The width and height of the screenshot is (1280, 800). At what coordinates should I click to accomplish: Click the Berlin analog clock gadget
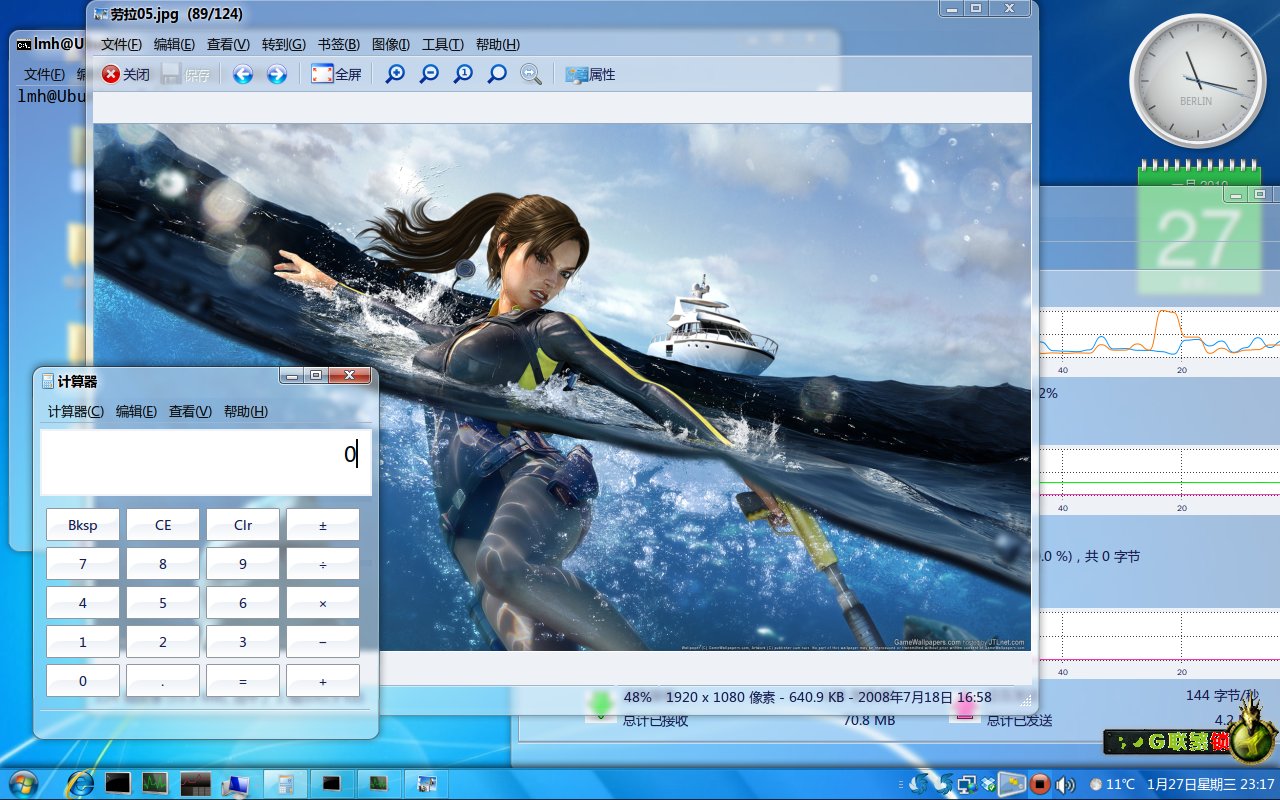pyautogui.click(x=1196, y=80)
